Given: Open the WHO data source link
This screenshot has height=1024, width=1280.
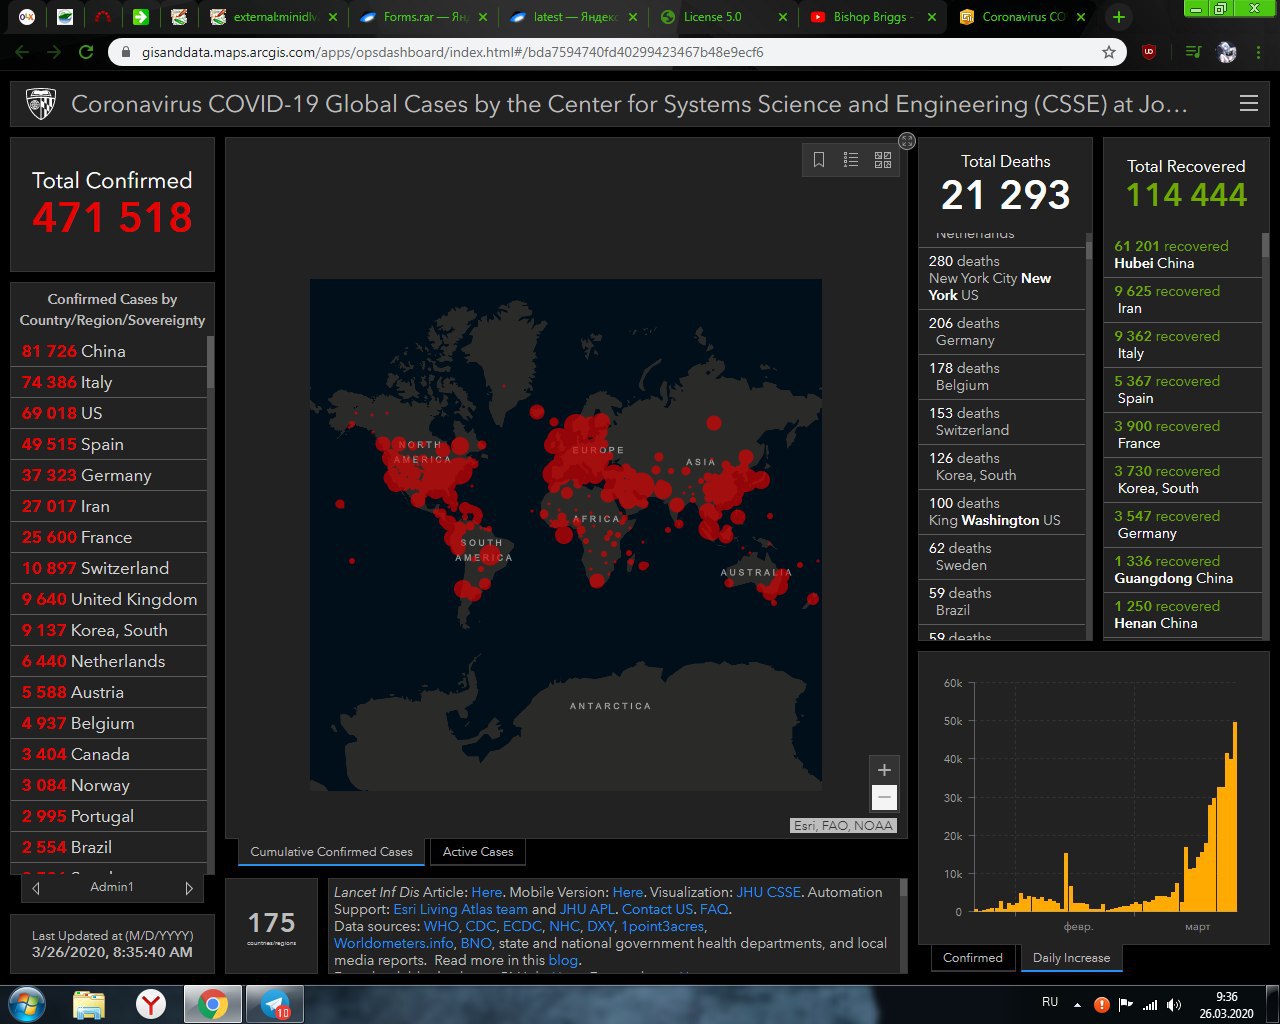Looking at the screenshot, I should tap(441, 926).
